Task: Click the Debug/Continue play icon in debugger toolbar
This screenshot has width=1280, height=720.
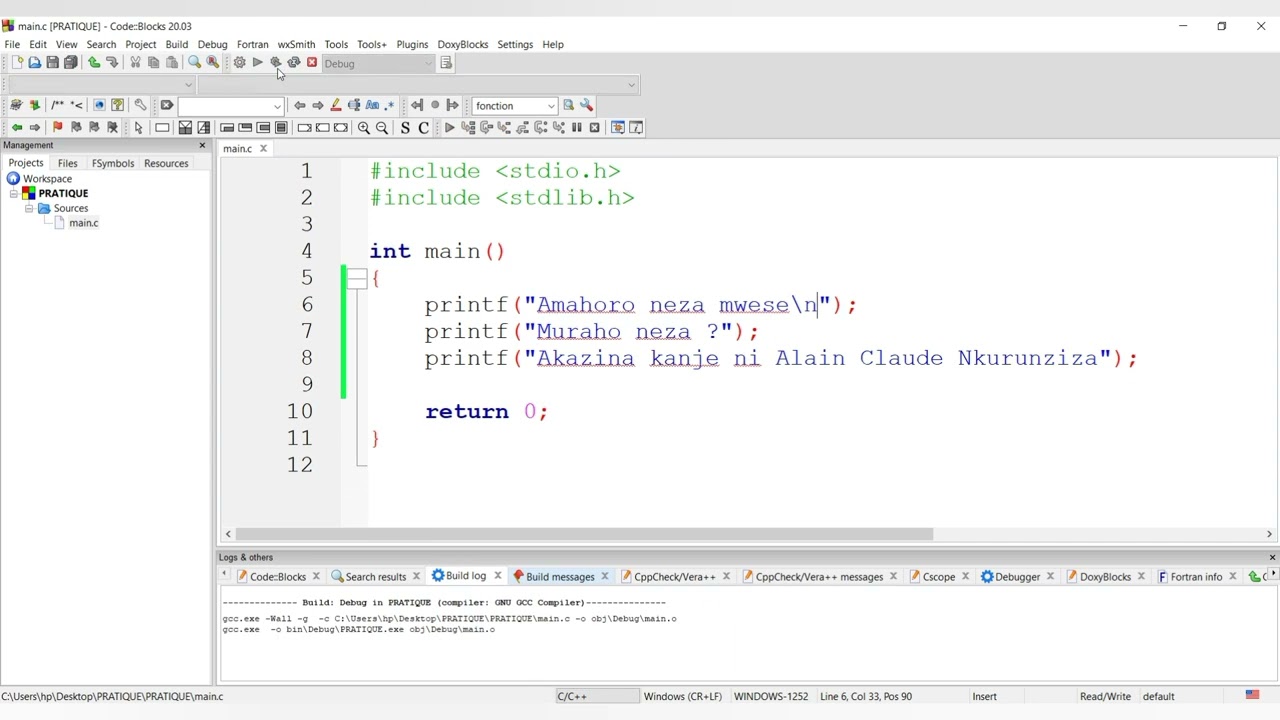Action: (449, 127)
